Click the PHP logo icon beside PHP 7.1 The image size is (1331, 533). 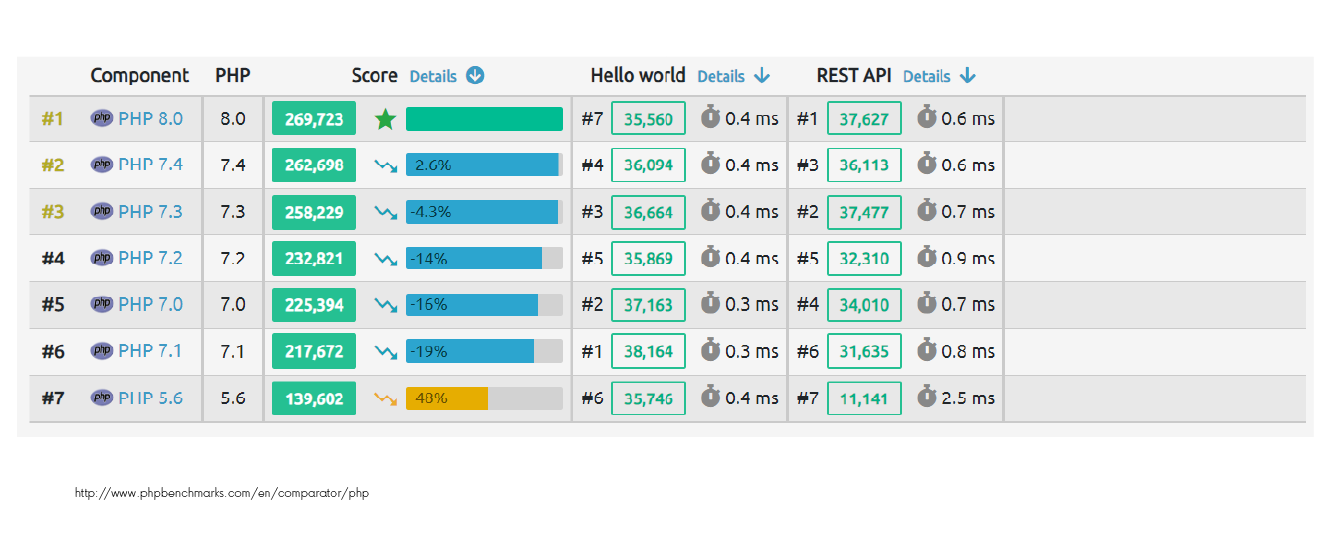tap(102, 351)
